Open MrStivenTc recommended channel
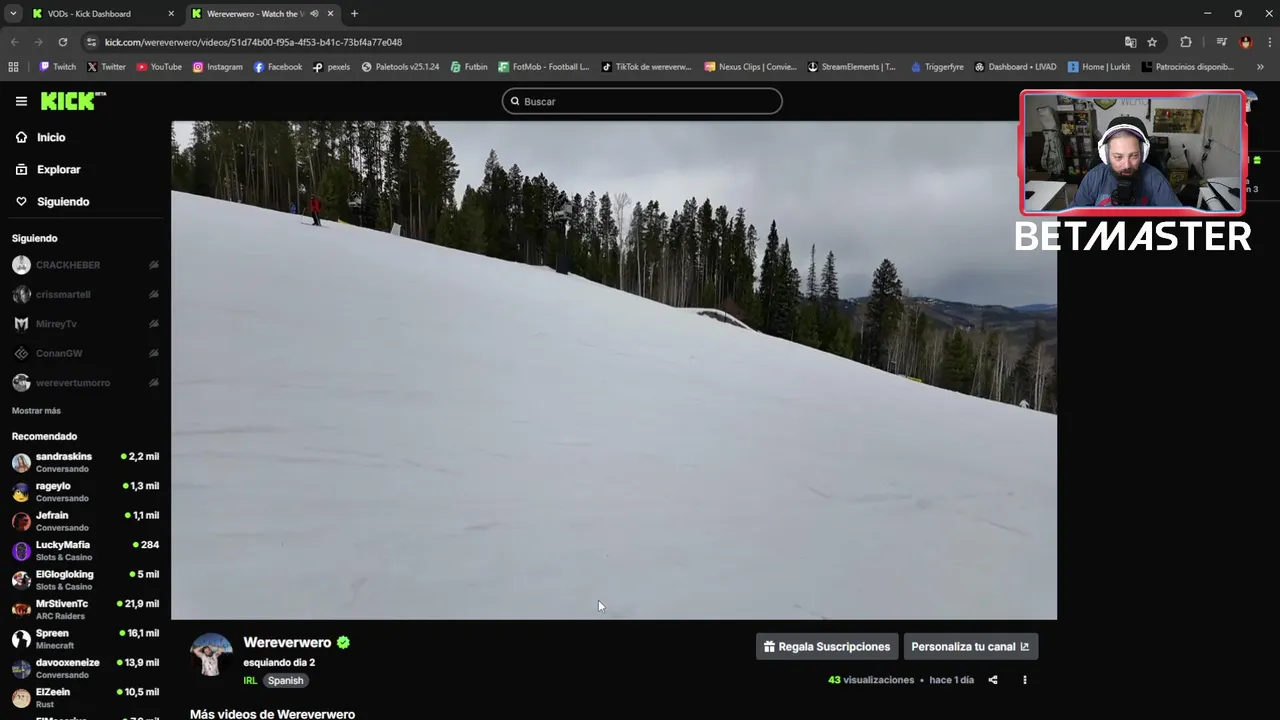Screen dimensions: 1280x720 (85, 609)
